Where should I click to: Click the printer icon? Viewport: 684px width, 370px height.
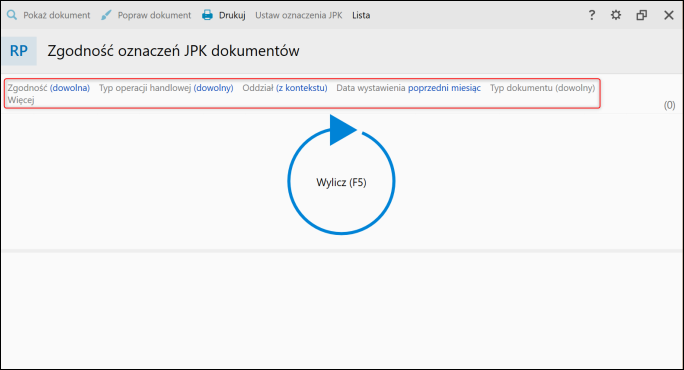(207, 15)
